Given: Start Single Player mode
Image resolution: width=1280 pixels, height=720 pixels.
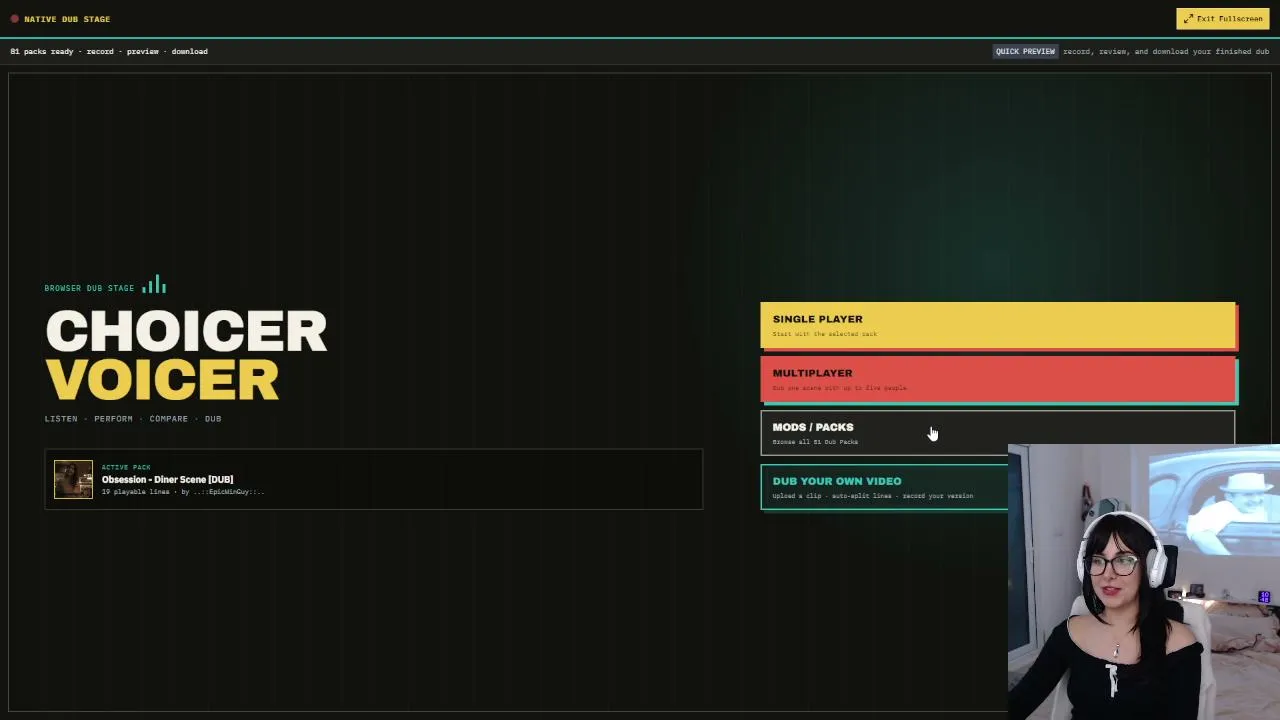Looking at the screenshot, I should 998,326.
